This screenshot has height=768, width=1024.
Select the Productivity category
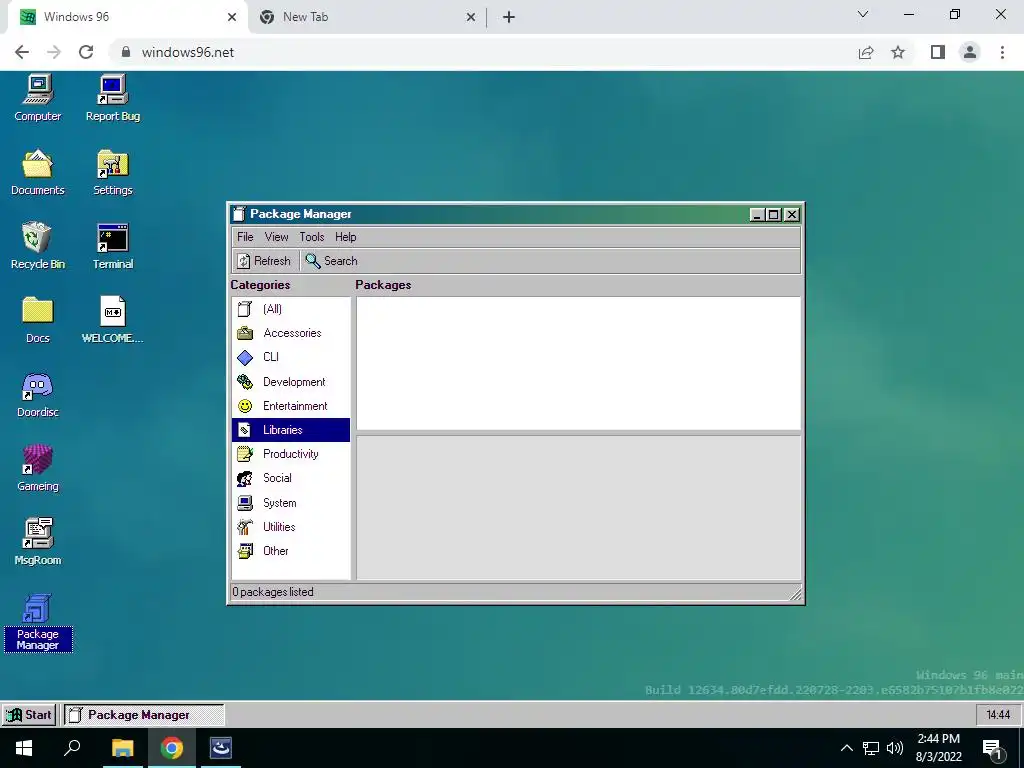(291, 454)
